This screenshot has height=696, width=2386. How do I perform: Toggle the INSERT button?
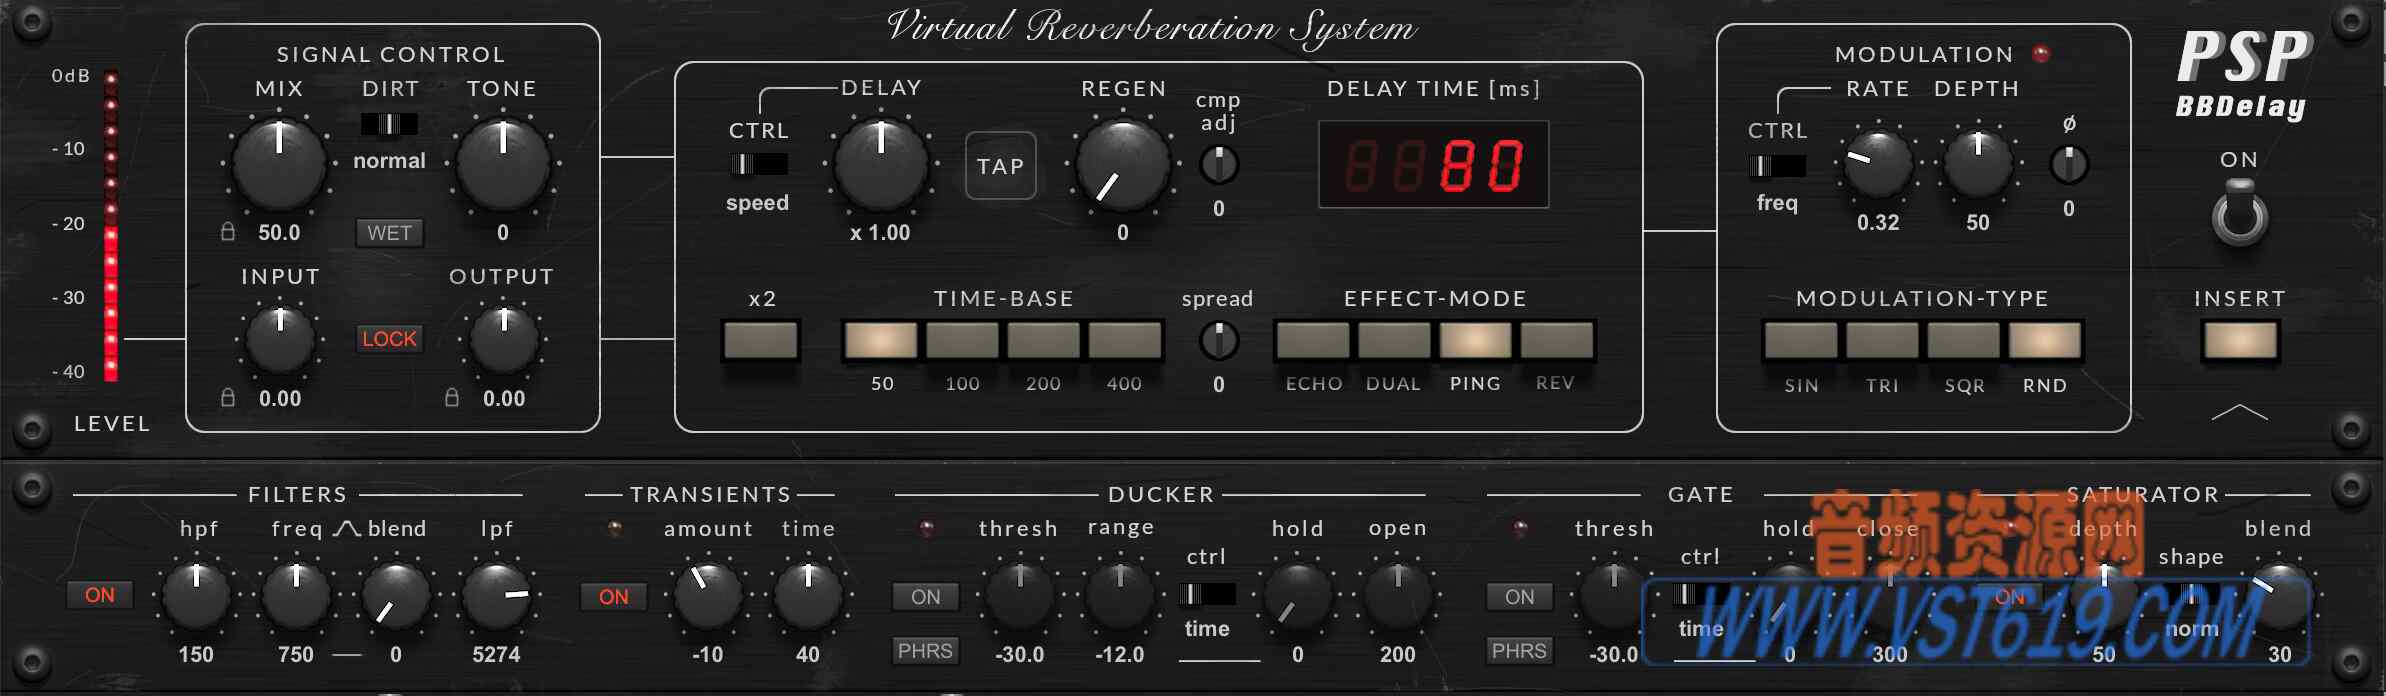[x=2240, y=341]
